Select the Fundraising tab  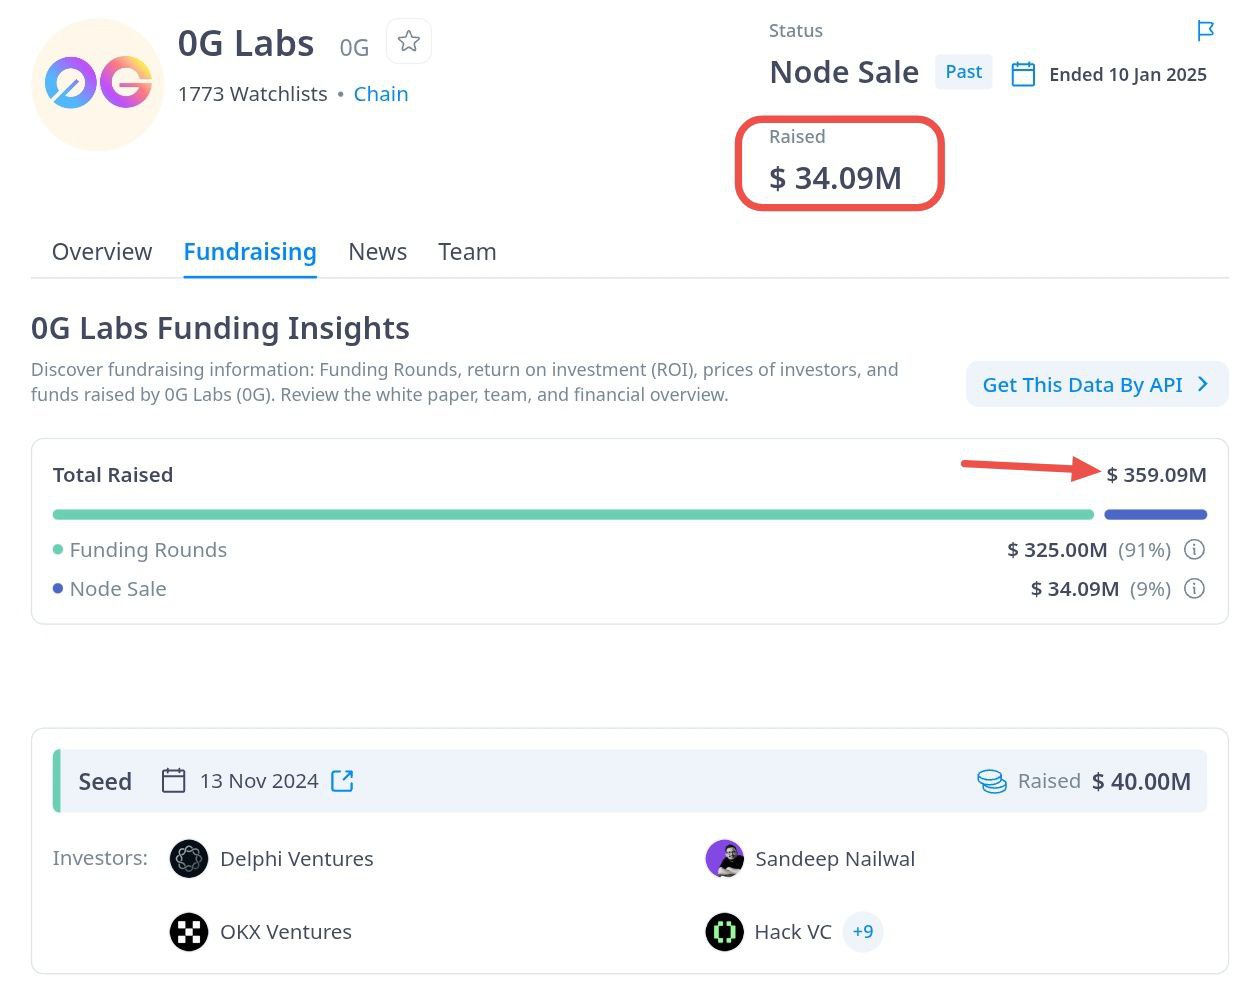click(x=250, y=252)
